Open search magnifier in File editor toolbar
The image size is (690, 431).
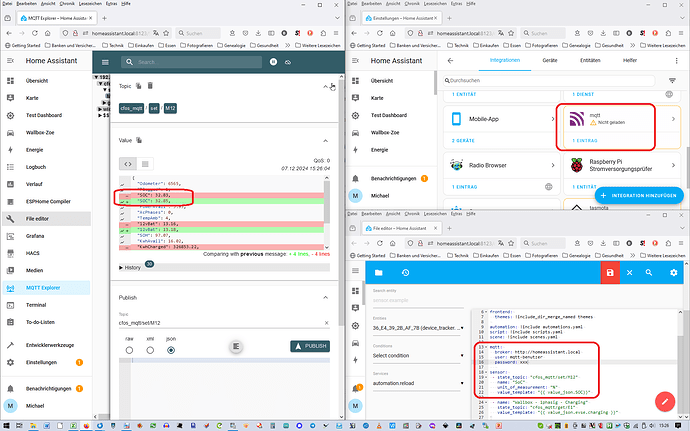point(649,273)
